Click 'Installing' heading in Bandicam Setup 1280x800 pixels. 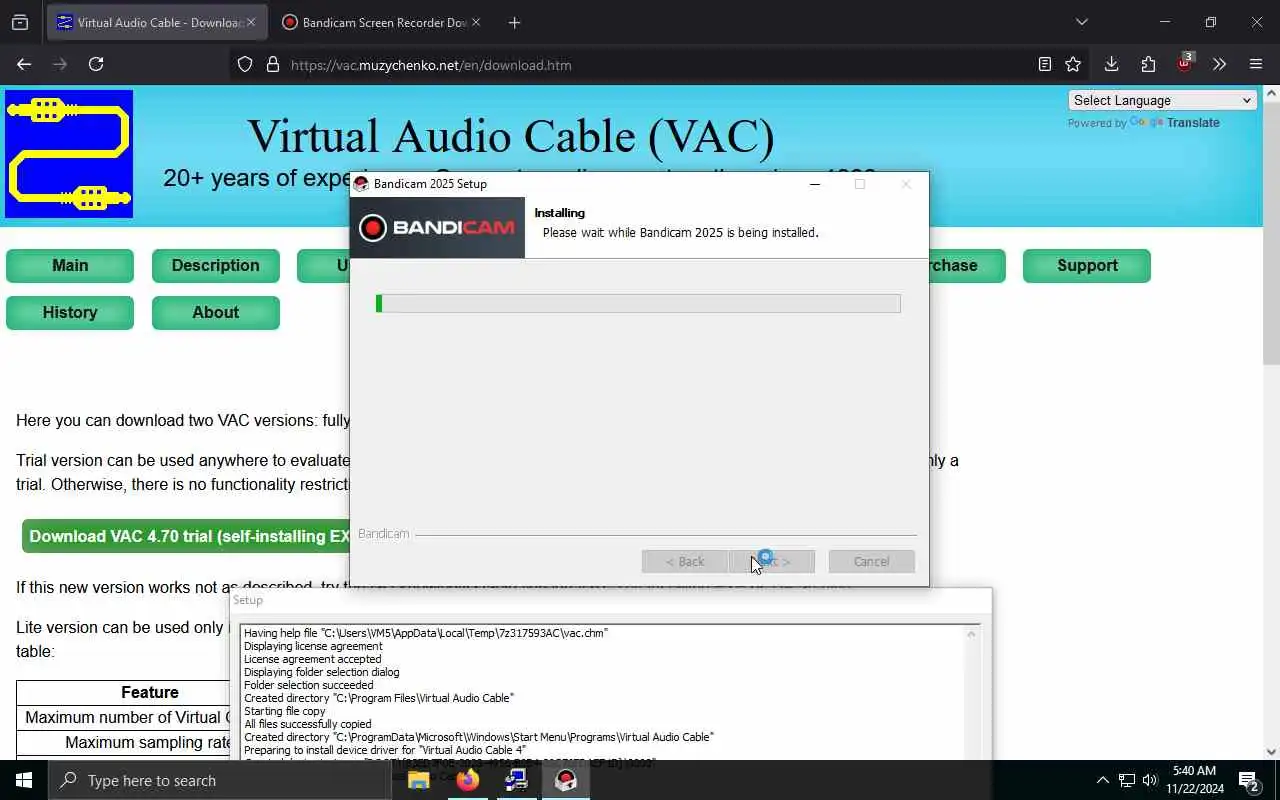(559, 213)
